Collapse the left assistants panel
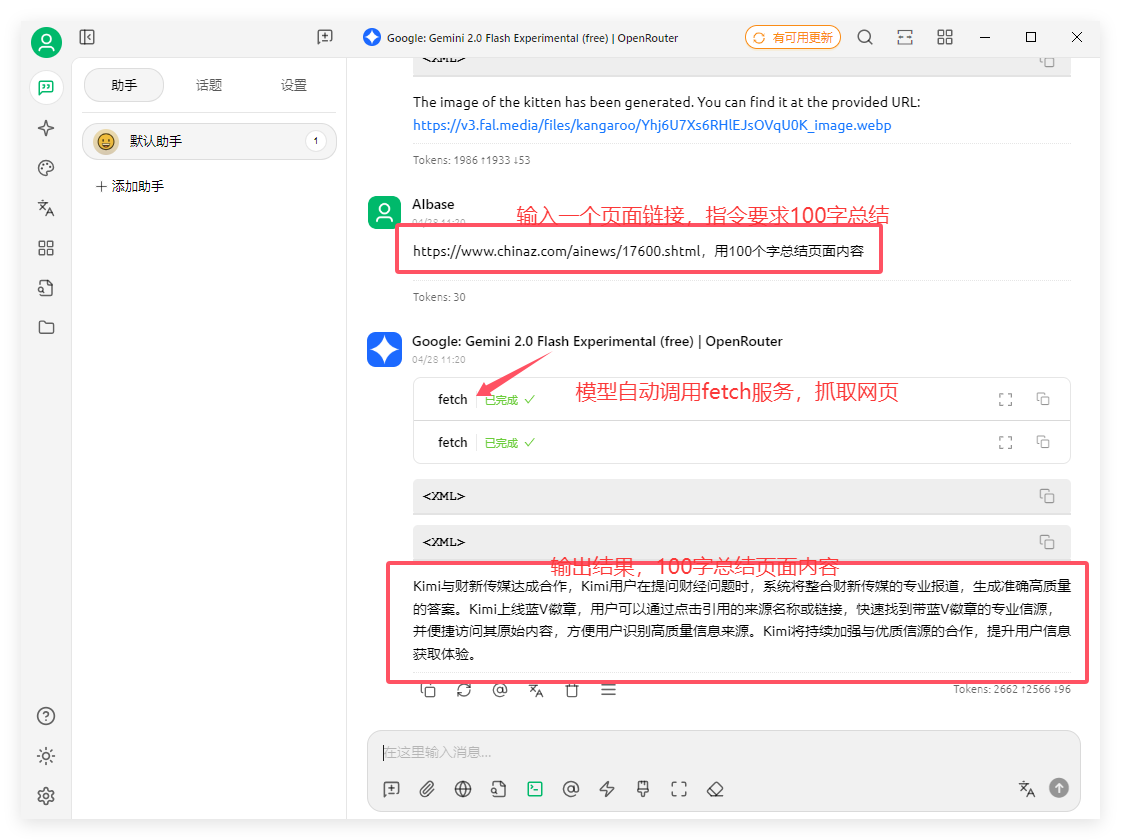 coord(87,37)
